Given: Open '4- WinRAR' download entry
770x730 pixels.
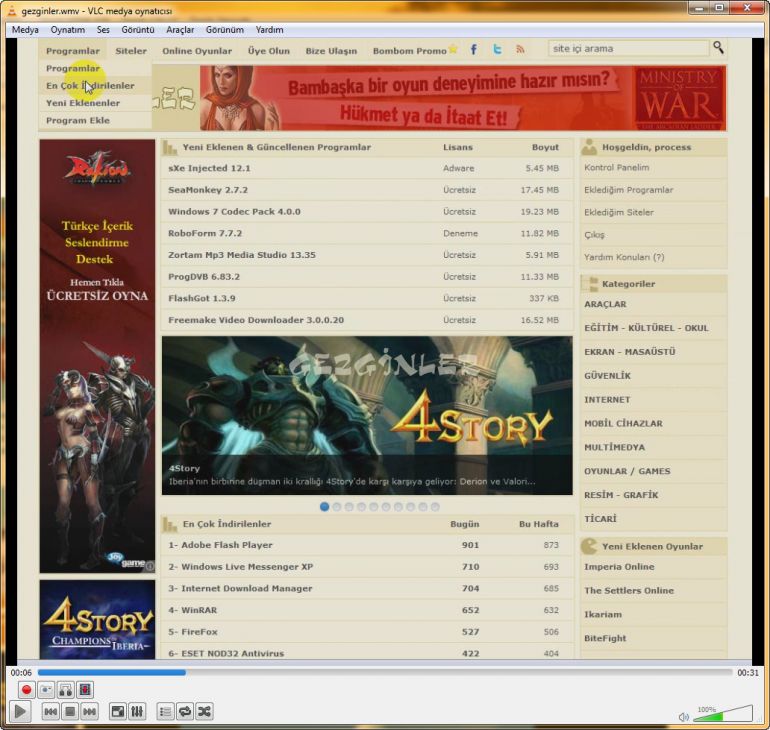Looking at the screenshot, I should [x=192, y=610].
